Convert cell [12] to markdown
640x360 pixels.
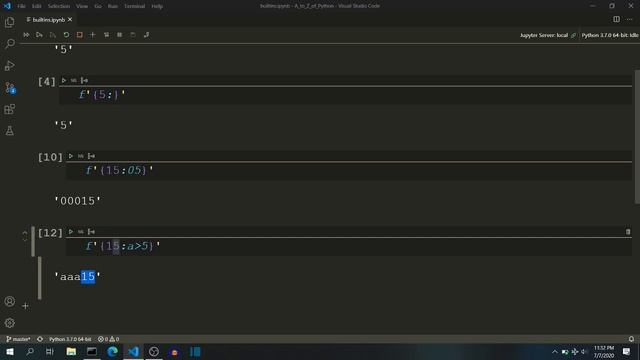coord(81,232)
